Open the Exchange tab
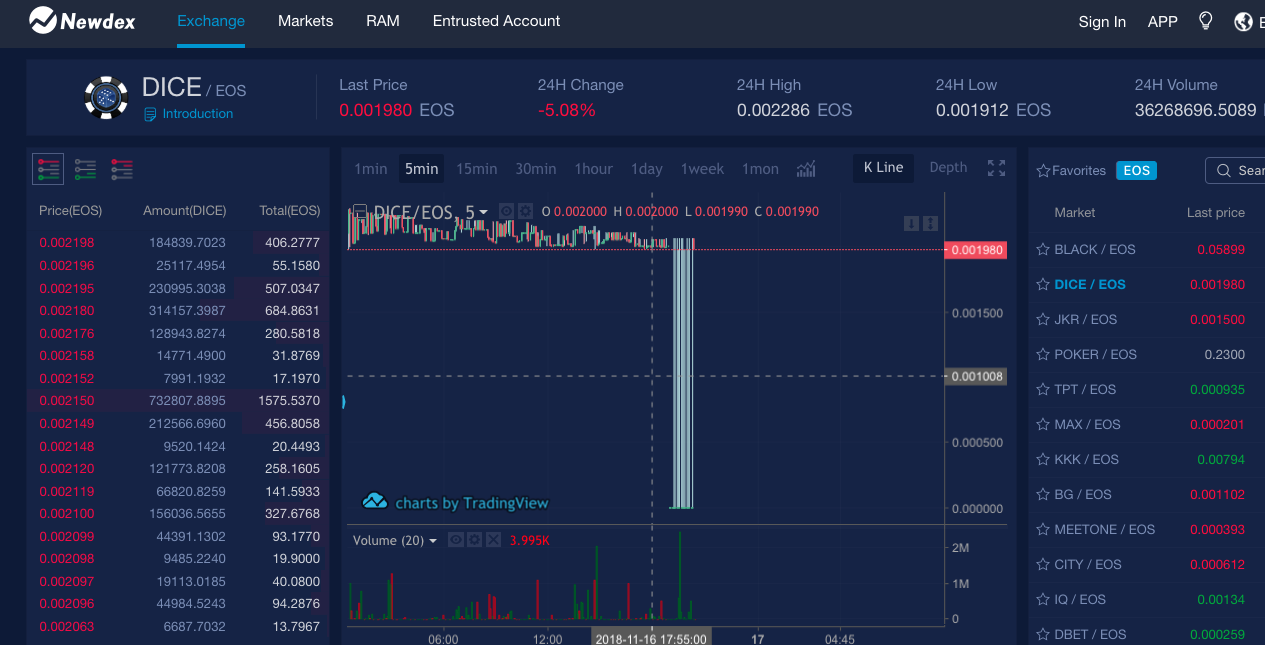This screenshot has height=645, width=1265. click(x=211, y=21)
